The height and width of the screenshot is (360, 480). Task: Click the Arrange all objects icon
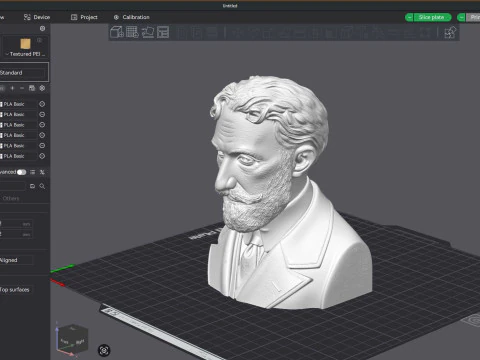163,32
